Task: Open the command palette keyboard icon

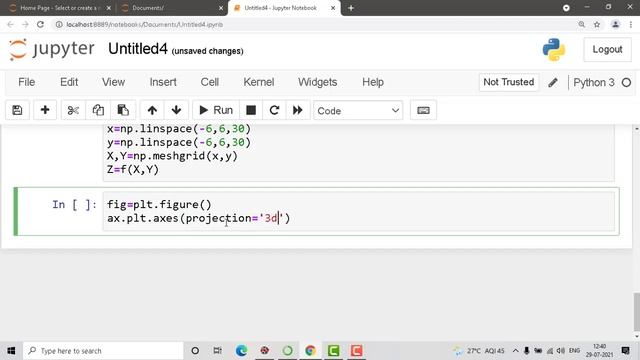Action: pyautogui.click(x=423, y=110)
